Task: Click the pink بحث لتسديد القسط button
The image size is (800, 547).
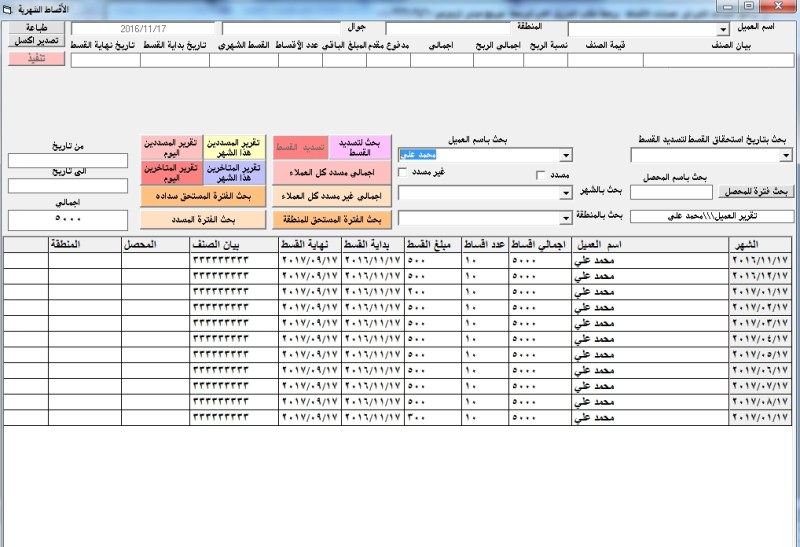Action: tap(360, 147)
